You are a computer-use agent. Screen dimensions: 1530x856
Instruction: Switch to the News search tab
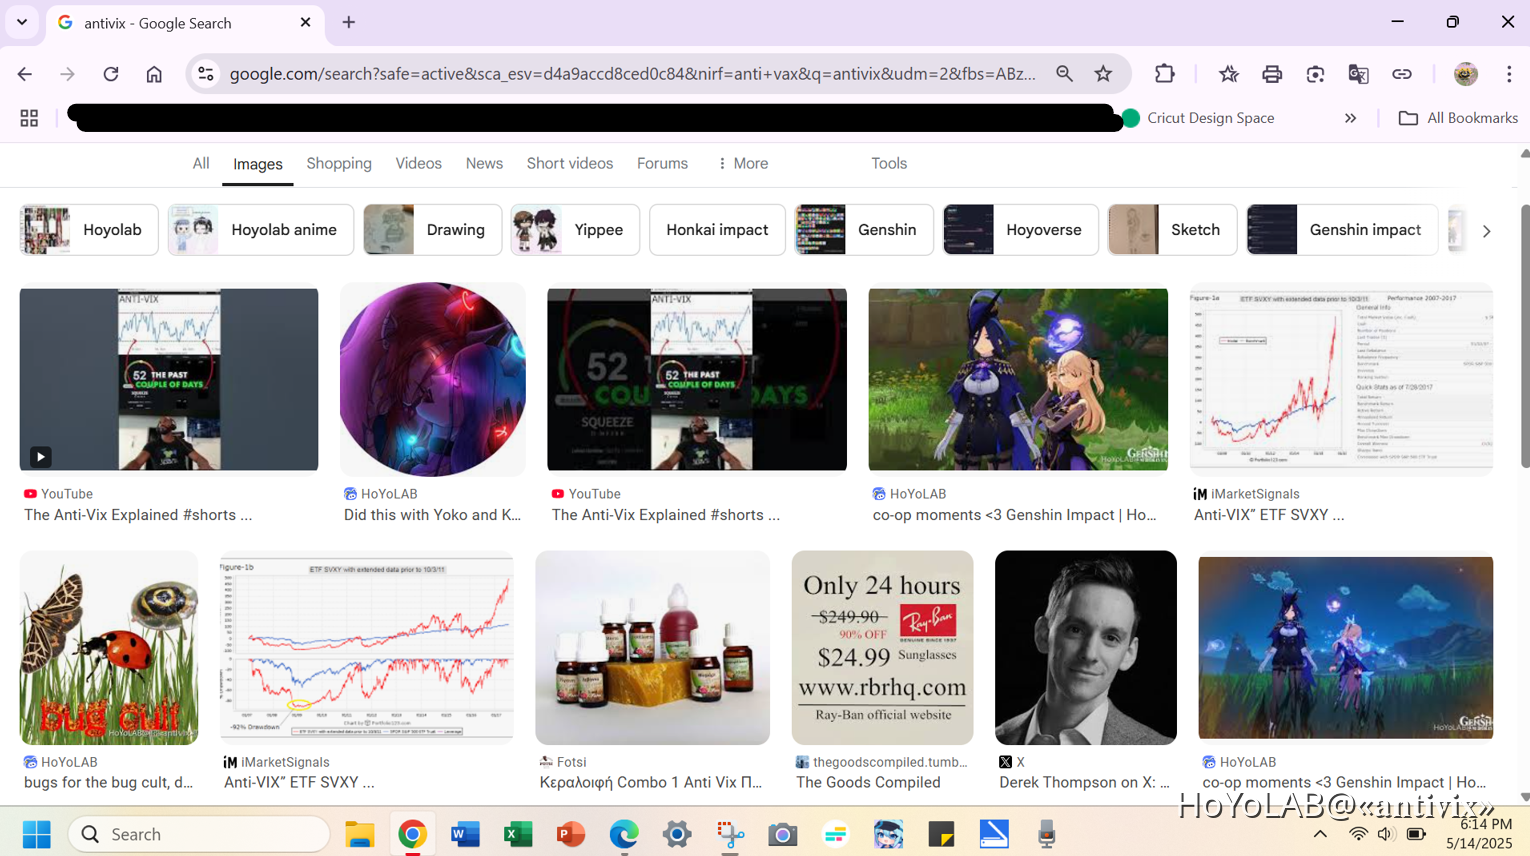click(x=484, y=163)
